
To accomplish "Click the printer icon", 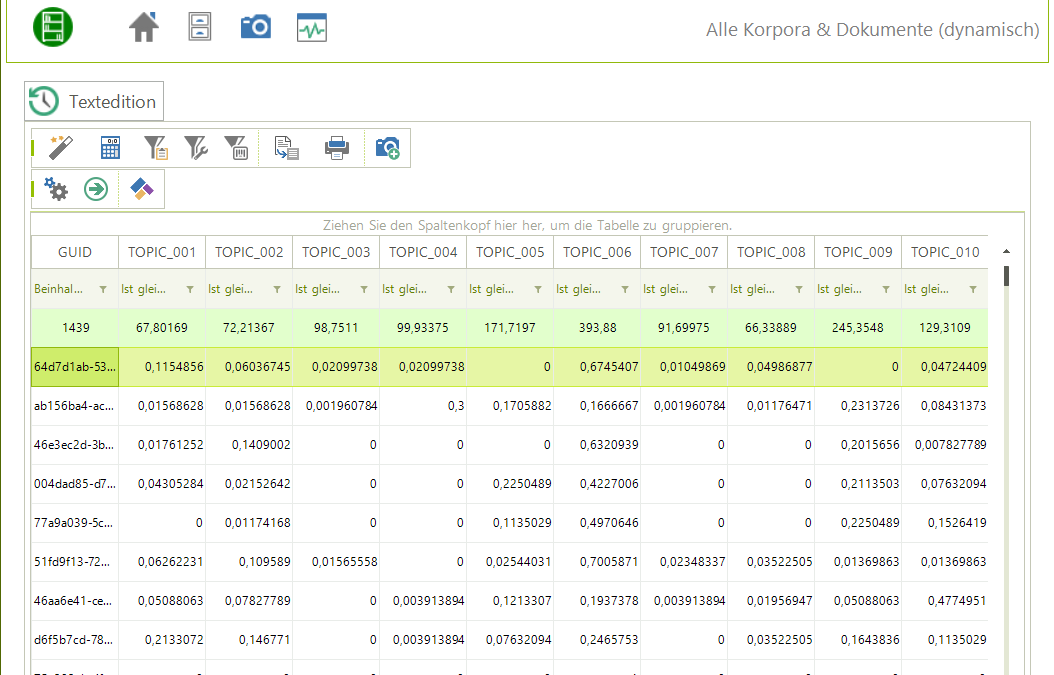I will coord(337,148).
